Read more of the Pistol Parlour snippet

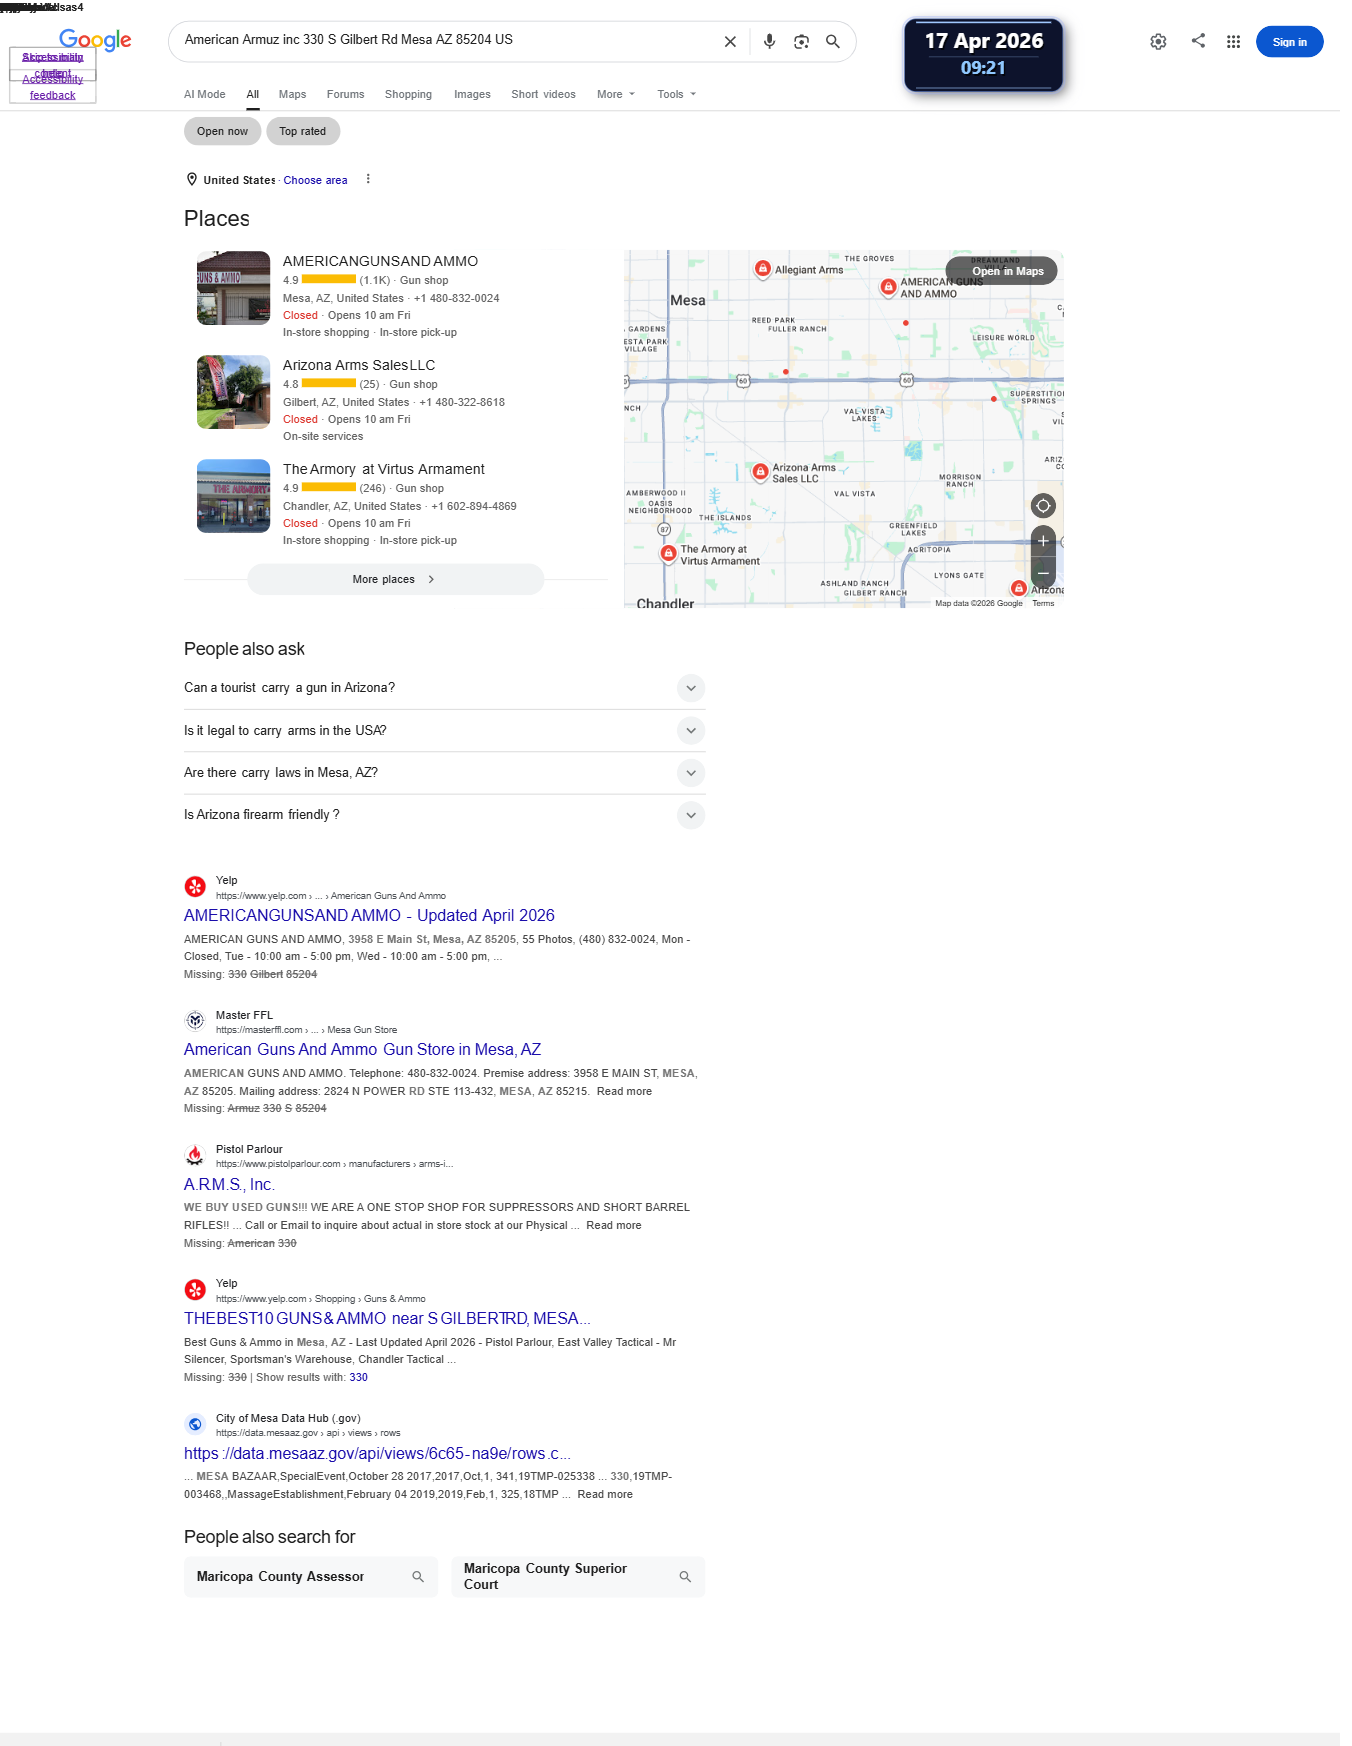click(x=613, y=1225)
